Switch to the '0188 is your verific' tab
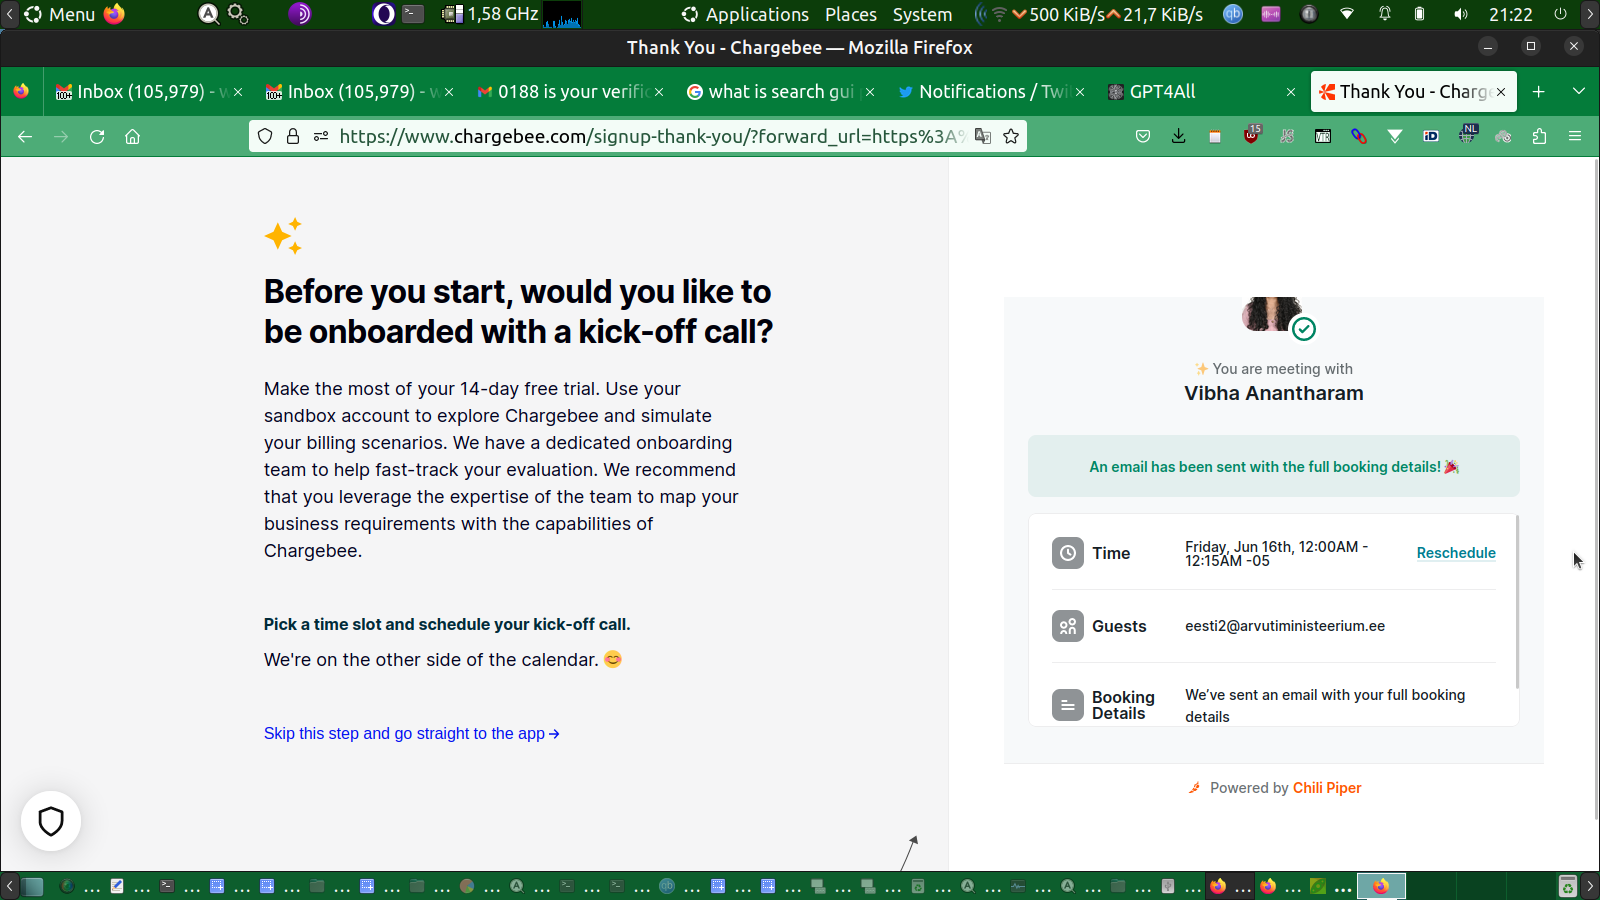The image size is (1600, 900). 571,92
